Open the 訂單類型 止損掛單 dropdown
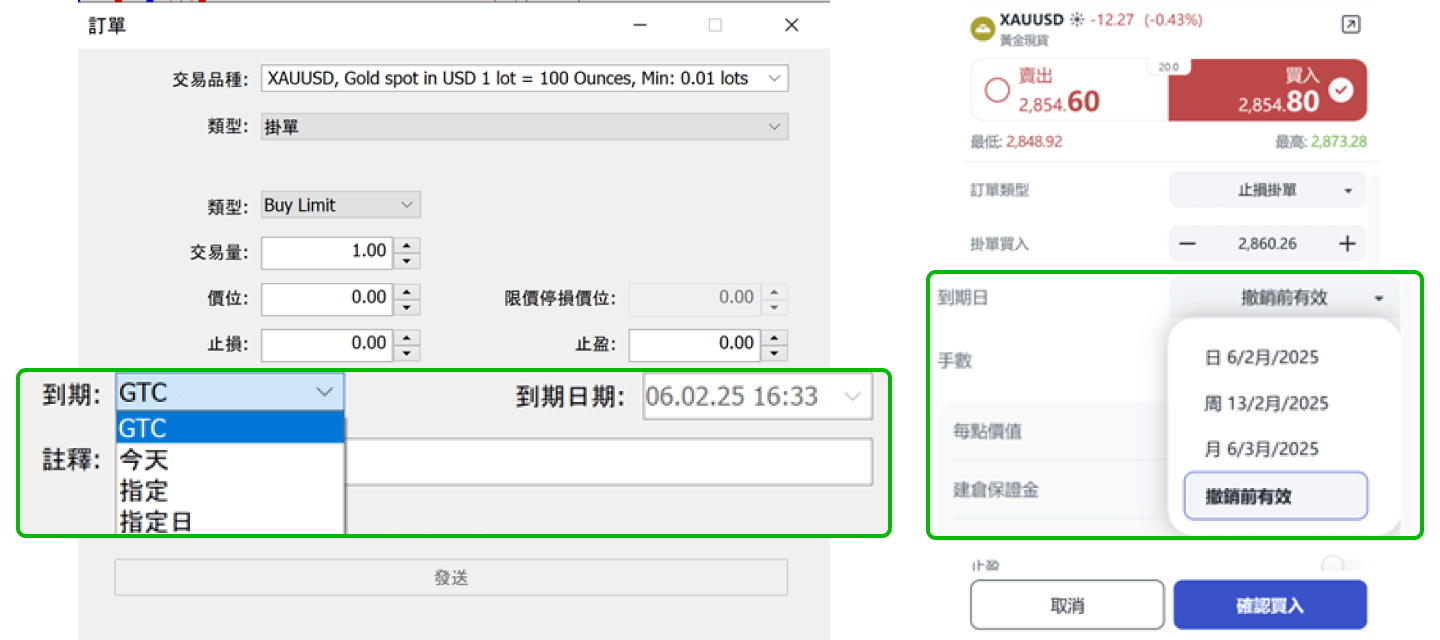The width and height of the screenshot is (1440, 640). [1266, 189]
